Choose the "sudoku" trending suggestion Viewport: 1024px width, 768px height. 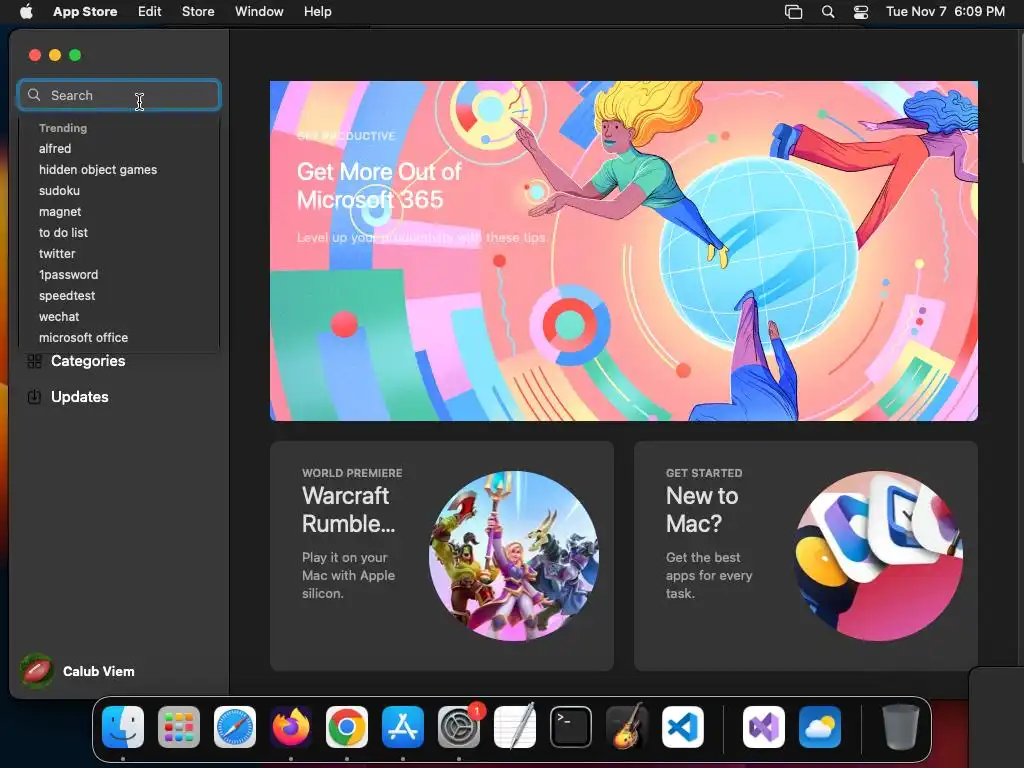coord(59,191)
